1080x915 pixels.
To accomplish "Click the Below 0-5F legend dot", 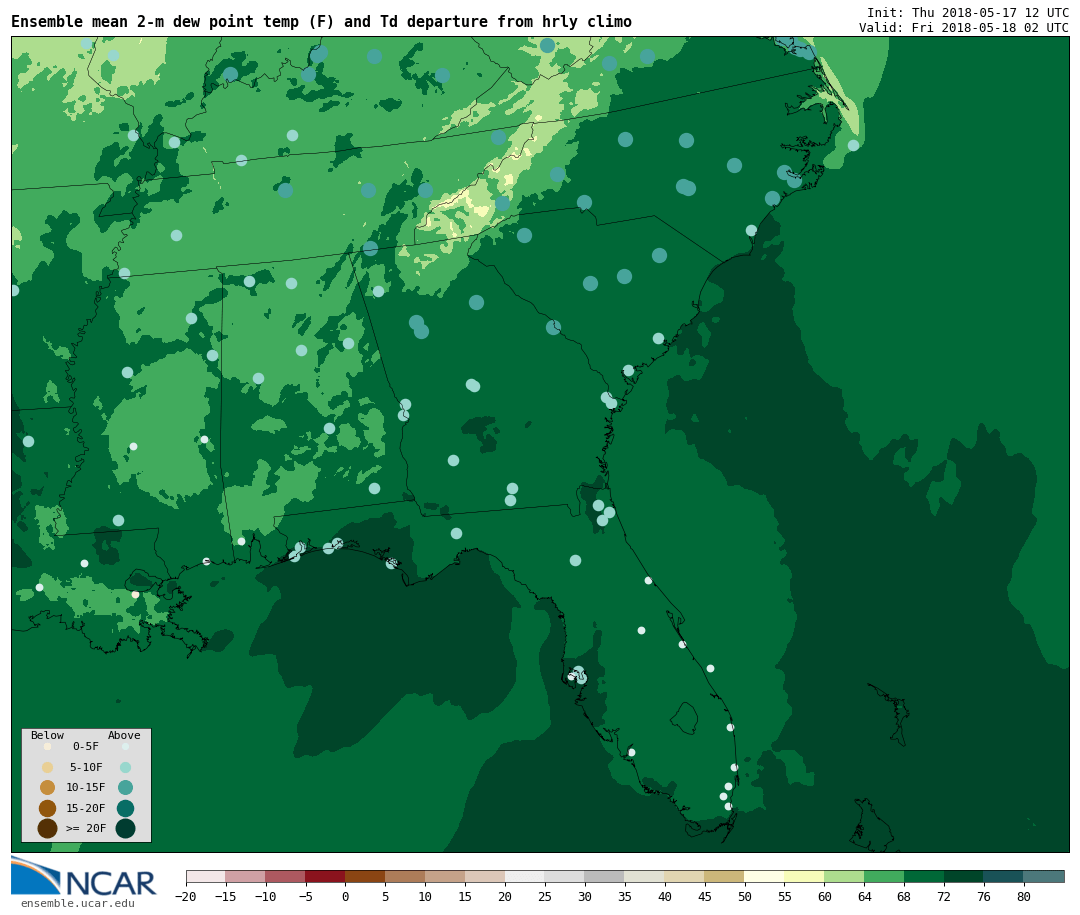I will click(48, 746).
